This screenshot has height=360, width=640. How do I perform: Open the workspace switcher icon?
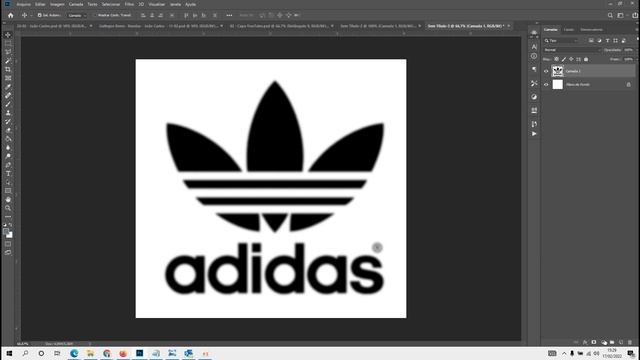click(621, 15)
